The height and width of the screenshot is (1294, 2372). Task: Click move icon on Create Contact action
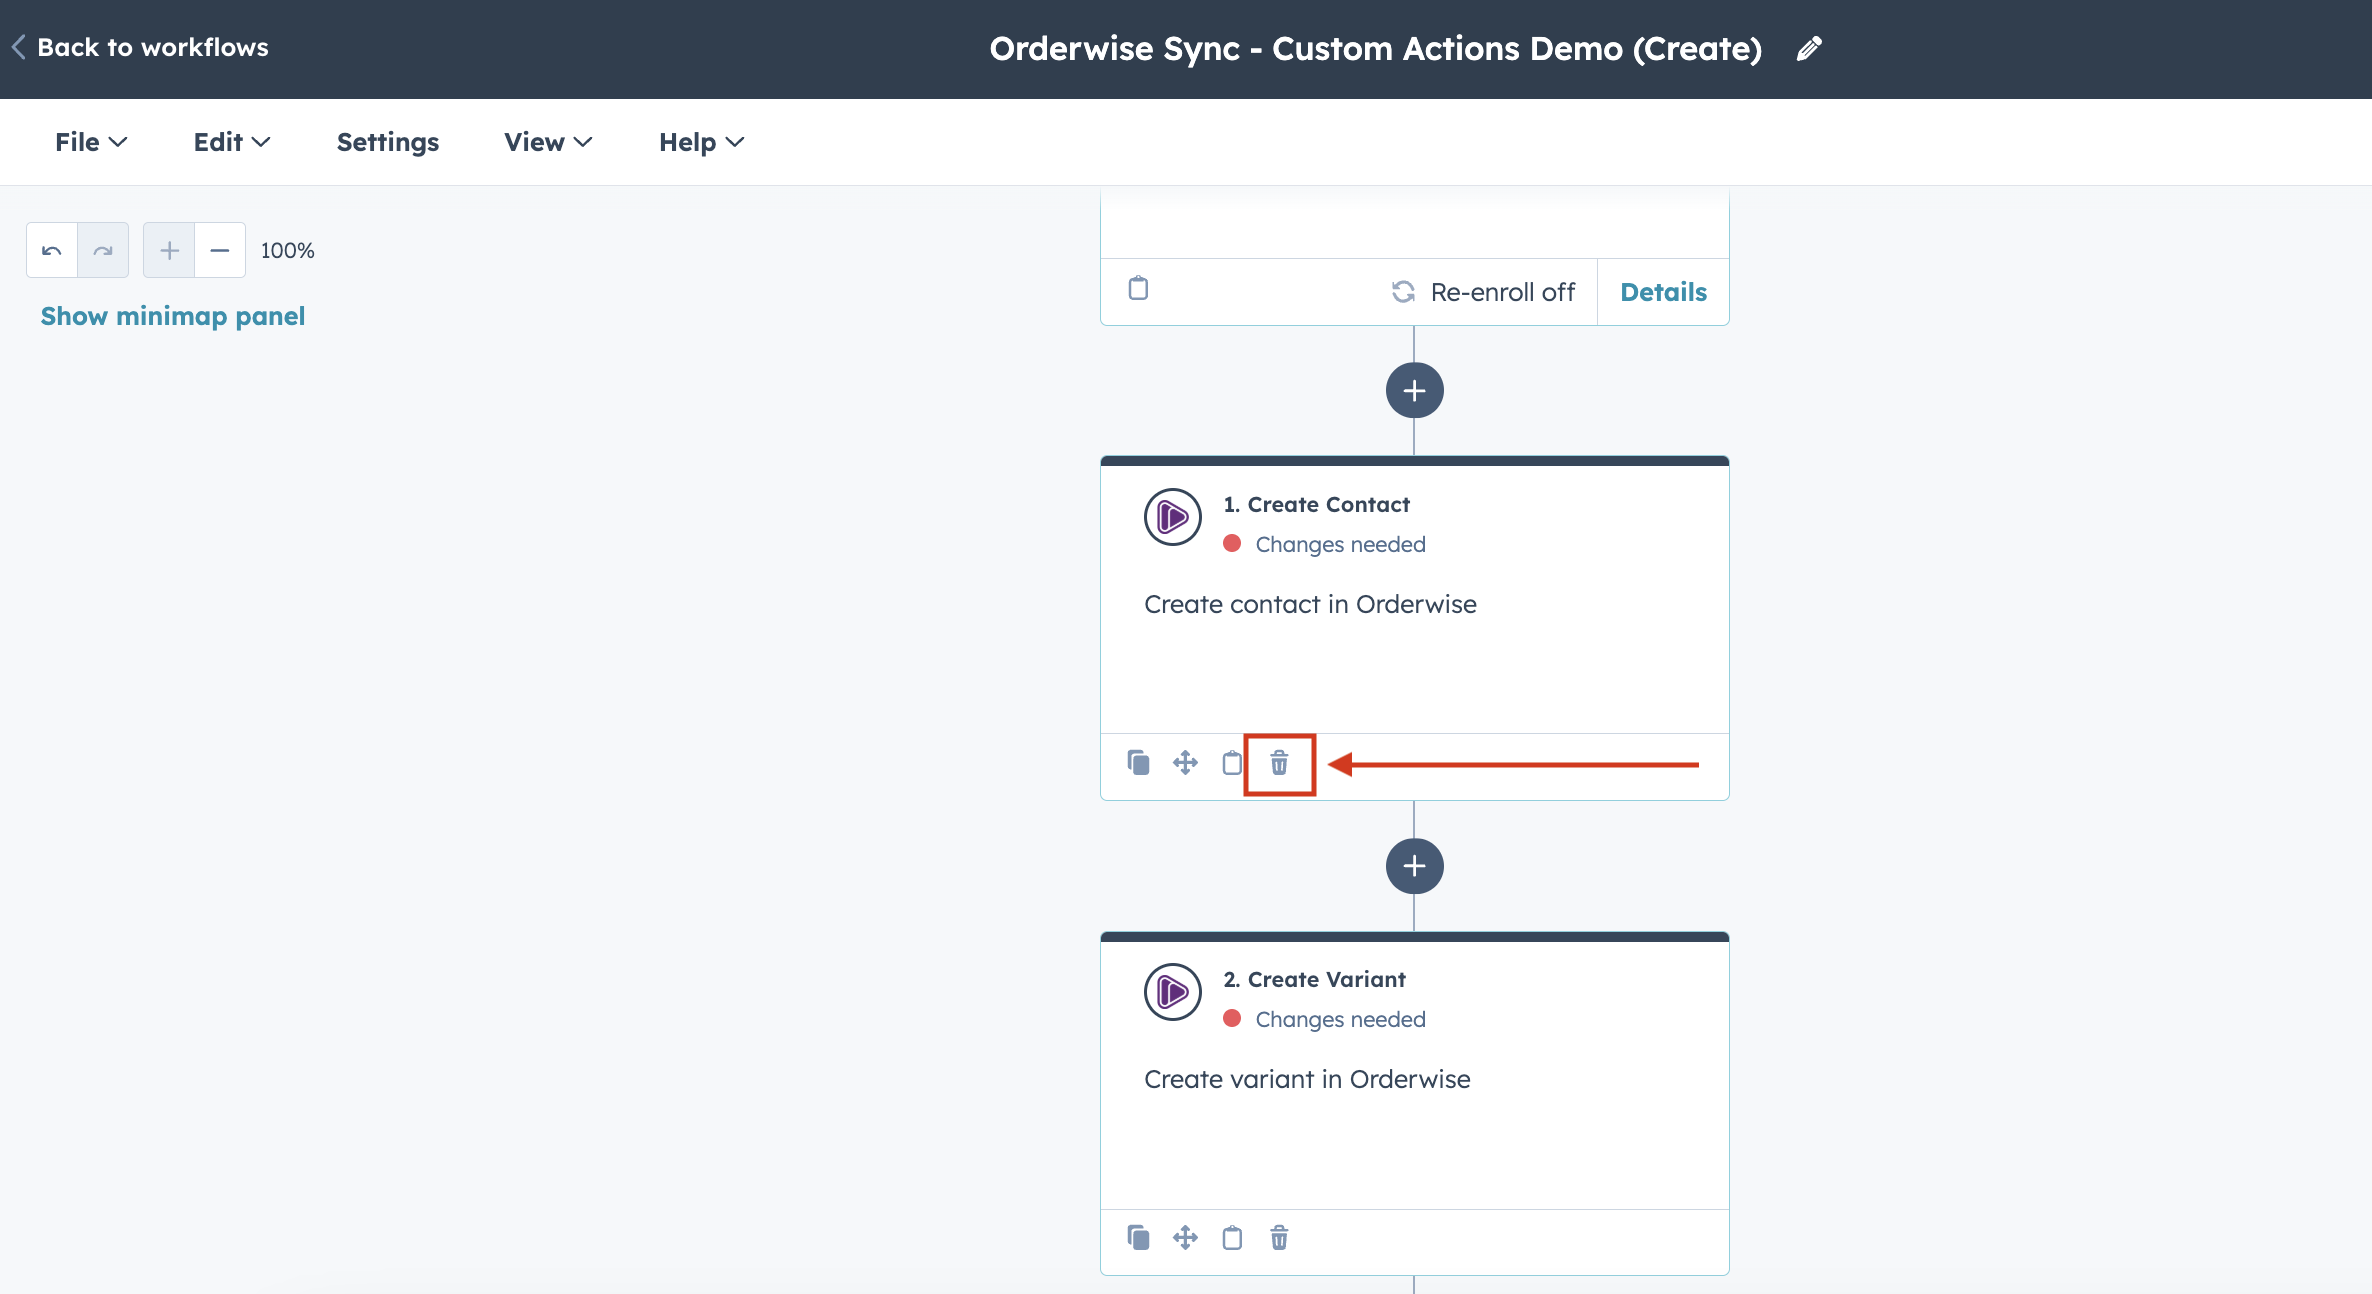click(1185, 763)
